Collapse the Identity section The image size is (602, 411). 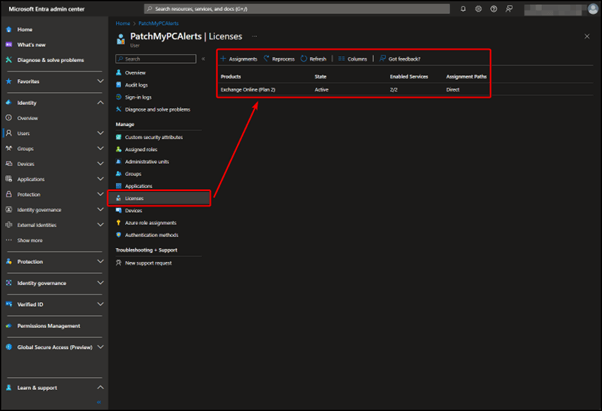(100, 103)
